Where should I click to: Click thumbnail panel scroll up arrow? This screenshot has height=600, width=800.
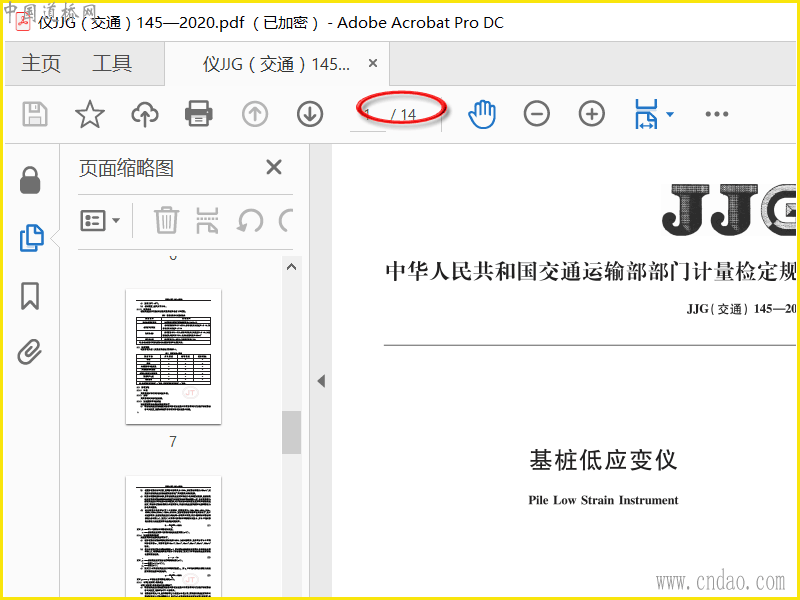point(291,267)
